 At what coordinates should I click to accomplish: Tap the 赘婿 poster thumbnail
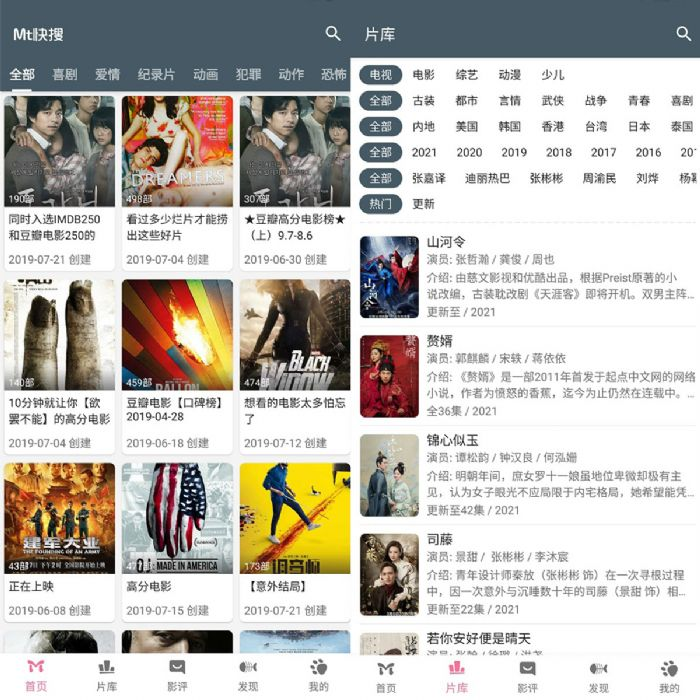[x=389, y=376]
